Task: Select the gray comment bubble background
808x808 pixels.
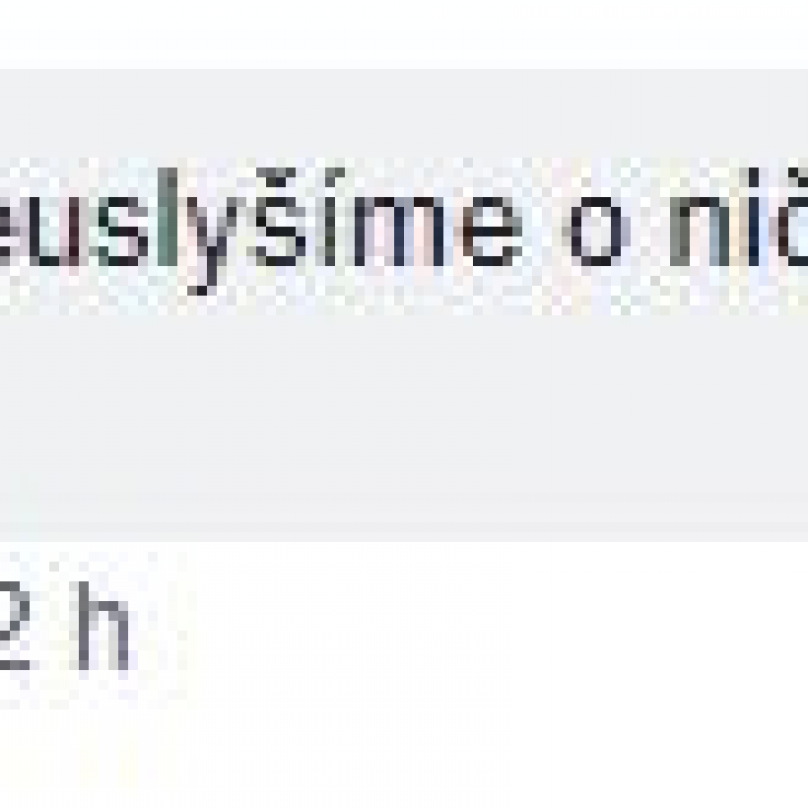Action: coord(404,304)
